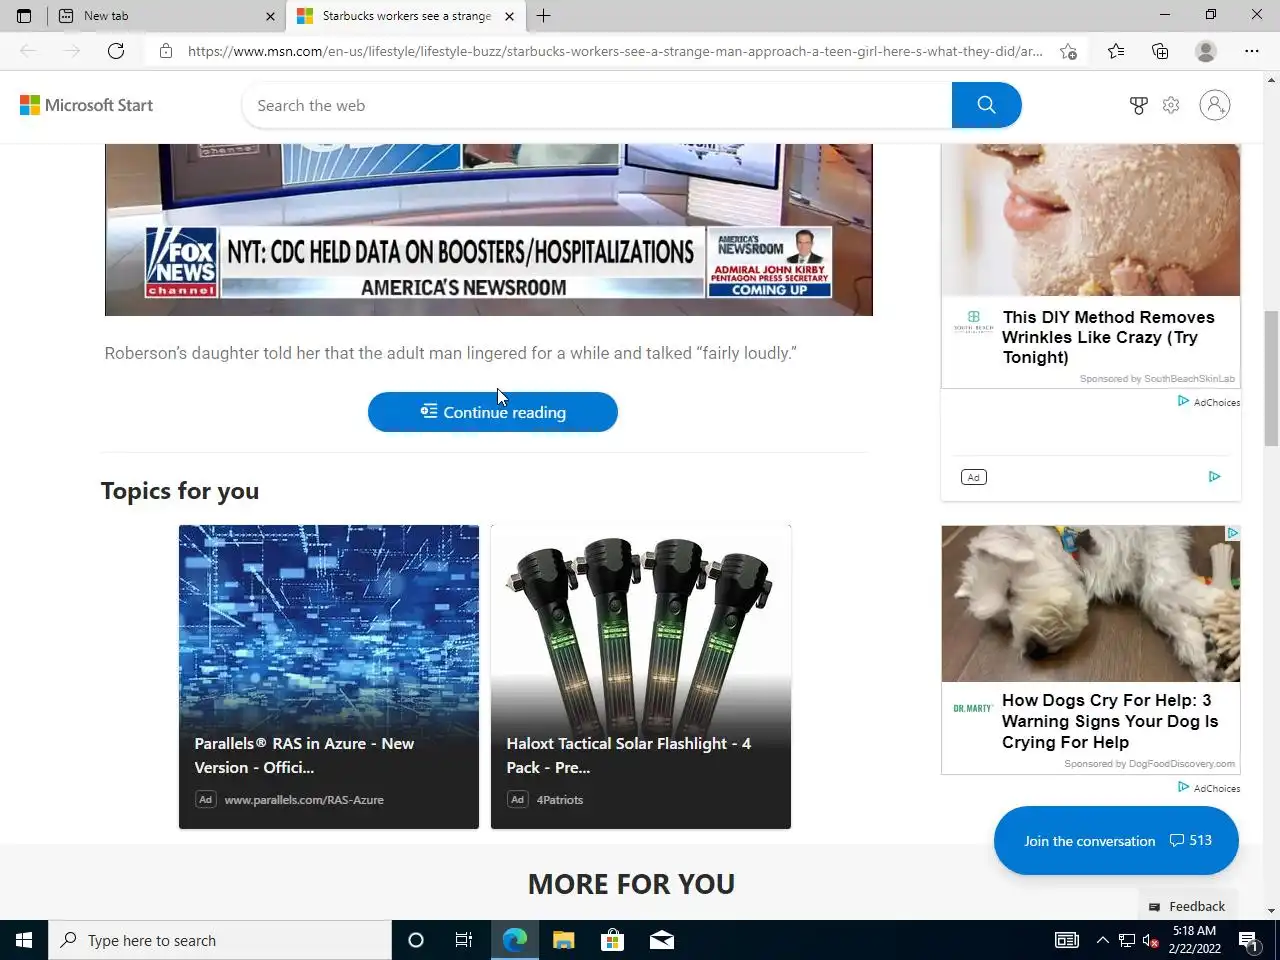This screenshot has height=960, width=1280.
Task: Open Microsoft Rewards trophy icon
Action: [x=1138, y=105]
